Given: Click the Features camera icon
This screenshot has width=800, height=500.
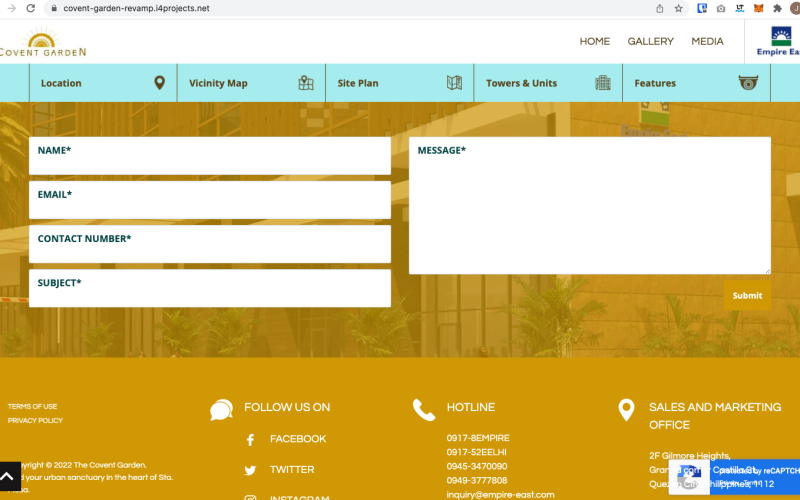Looking at the screenshot, I should click(x=748, y=82).
